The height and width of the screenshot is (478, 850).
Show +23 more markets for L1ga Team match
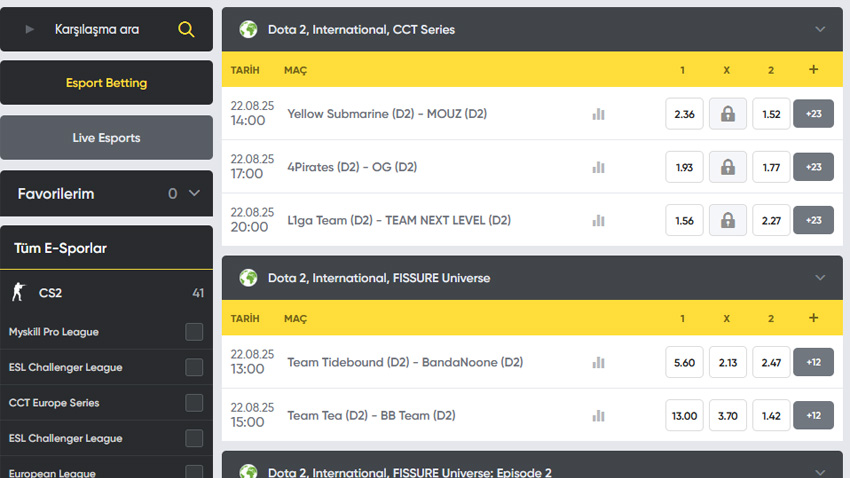click(813, 220)
